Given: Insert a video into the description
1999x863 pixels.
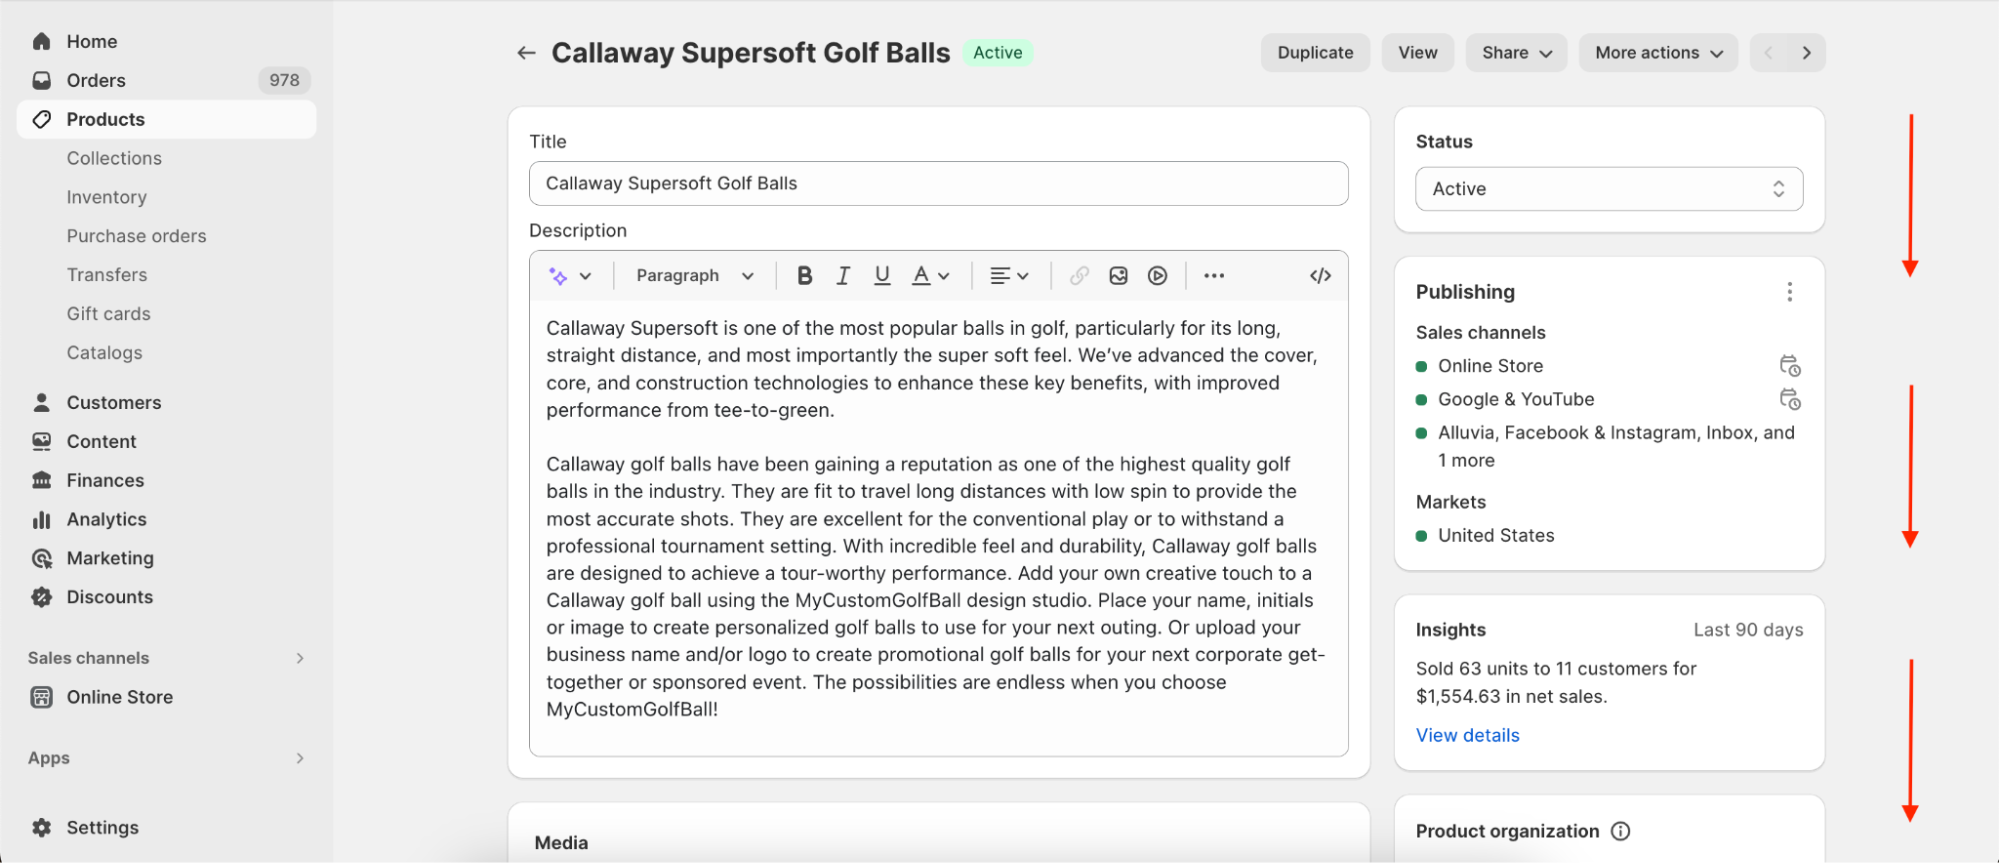Looking at the screenshot, I should pyautogui.click(x=1157, y=276).
